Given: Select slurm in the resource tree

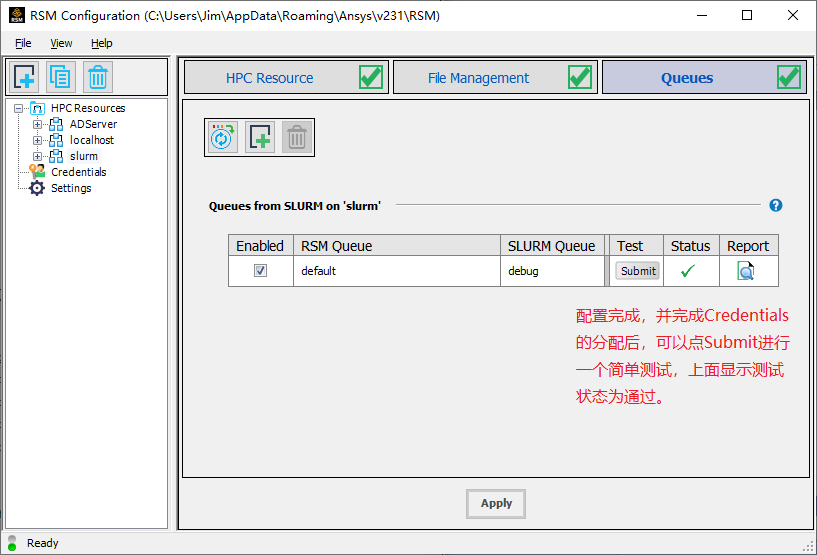Looking at the screenshot, I should [84, 156].
